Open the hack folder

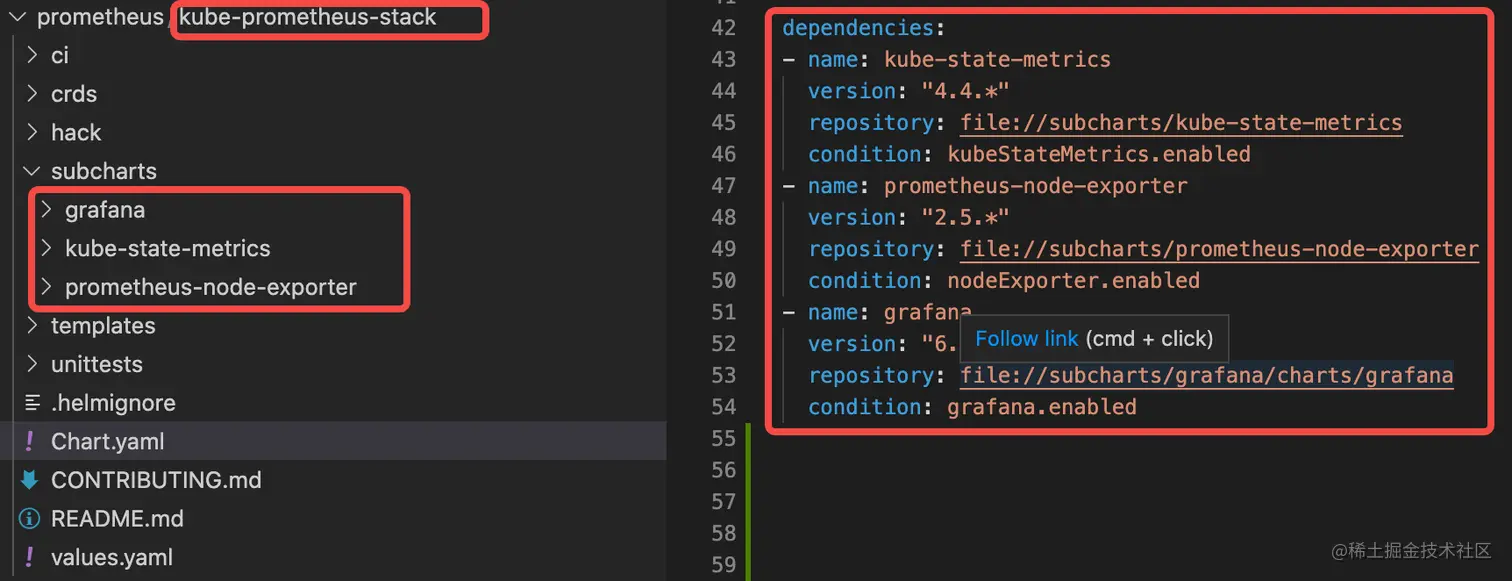76,133
